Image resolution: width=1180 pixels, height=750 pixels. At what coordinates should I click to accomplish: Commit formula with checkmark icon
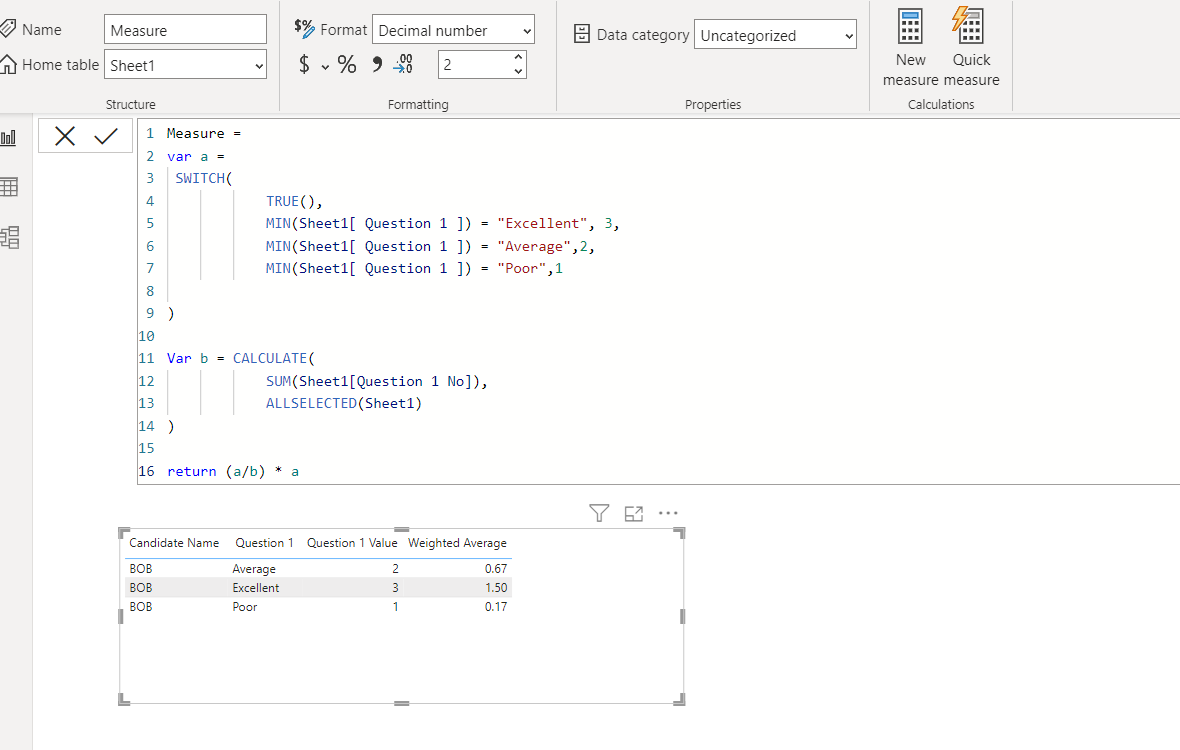coord(106,136)
